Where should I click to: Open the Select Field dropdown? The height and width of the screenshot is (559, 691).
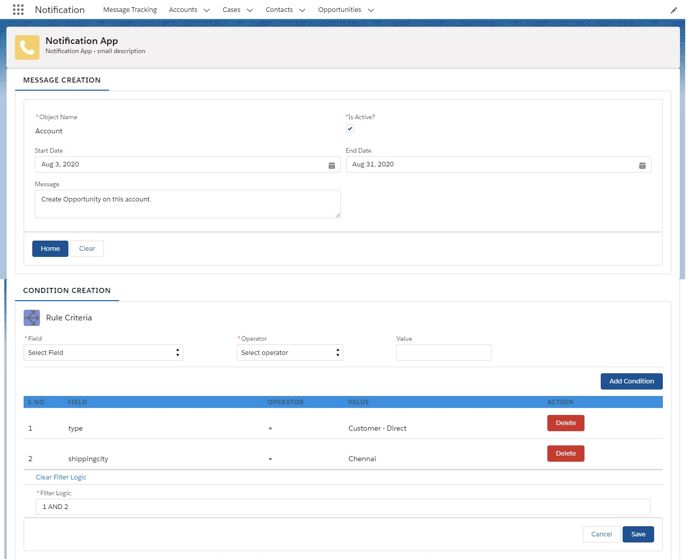click(x=103, y=353)
